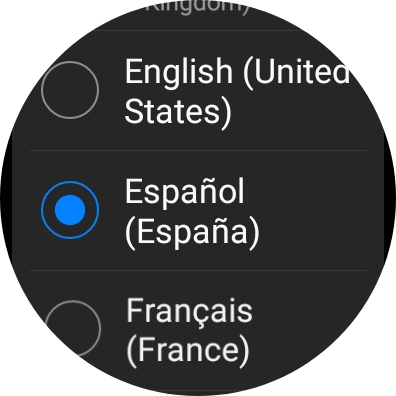Select the Français (France) radio button

(x=72, y=328)
